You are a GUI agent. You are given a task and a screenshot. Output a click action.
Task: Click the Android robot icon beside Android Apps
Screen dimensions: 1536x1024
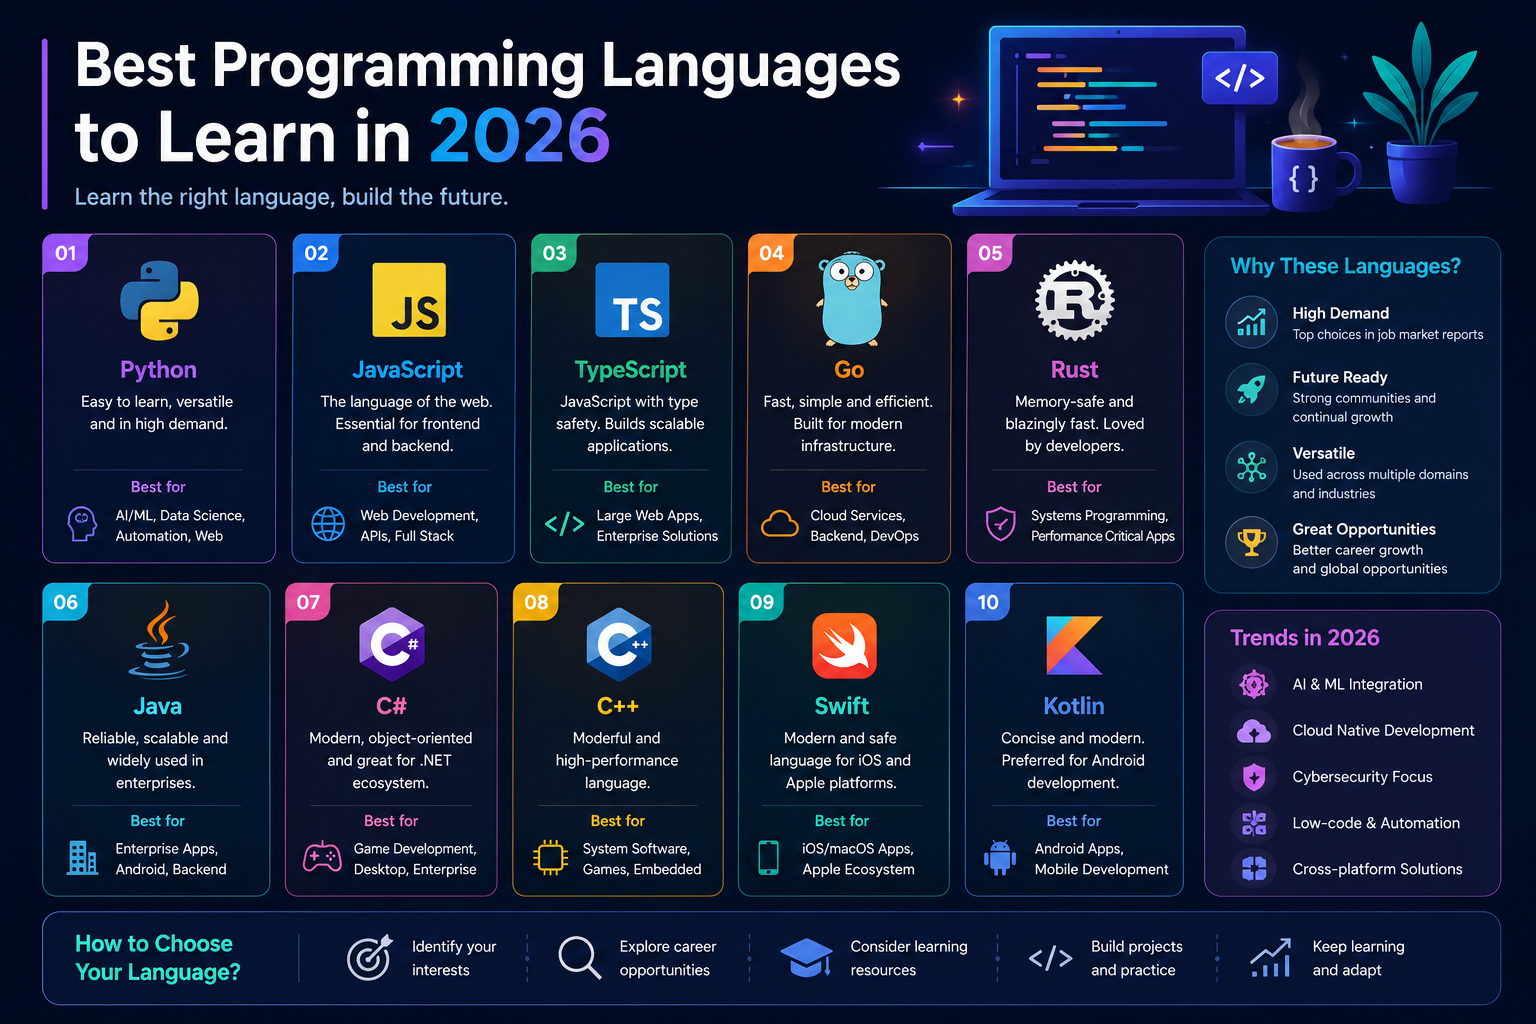(x=1000, y=858)
